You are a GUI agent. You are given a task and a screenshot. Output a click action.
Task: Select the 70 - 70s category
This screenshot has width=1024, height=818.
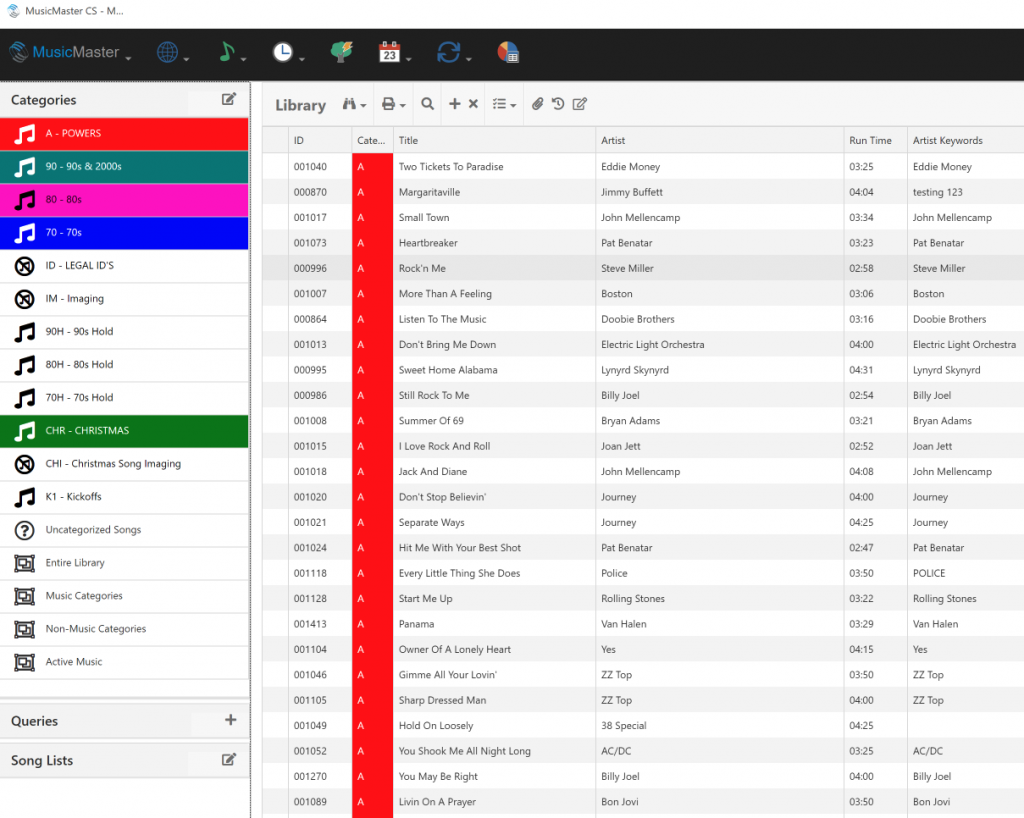pos(124,233)
